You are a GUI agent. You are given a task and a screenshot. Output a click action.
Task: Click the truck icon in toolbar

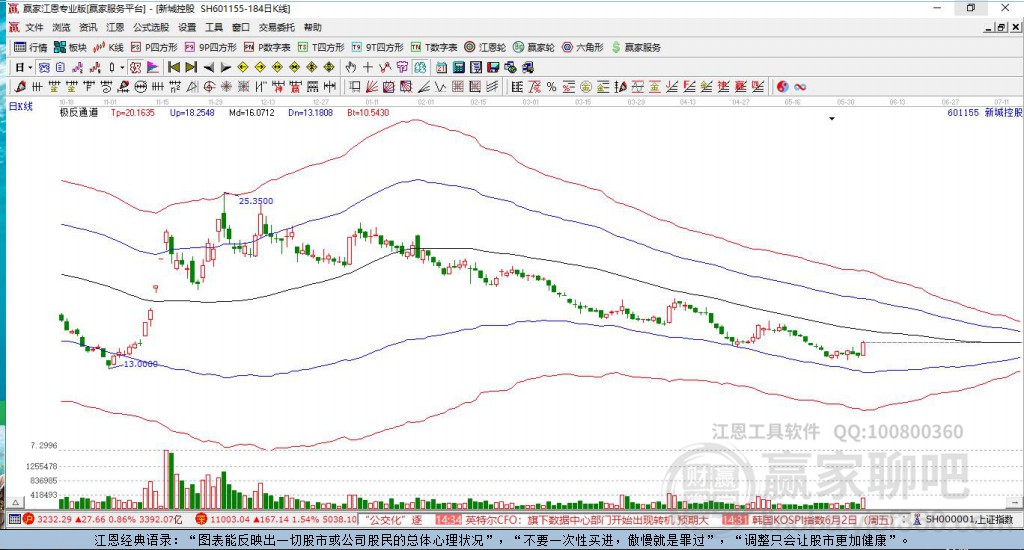(x=528, y=67)
